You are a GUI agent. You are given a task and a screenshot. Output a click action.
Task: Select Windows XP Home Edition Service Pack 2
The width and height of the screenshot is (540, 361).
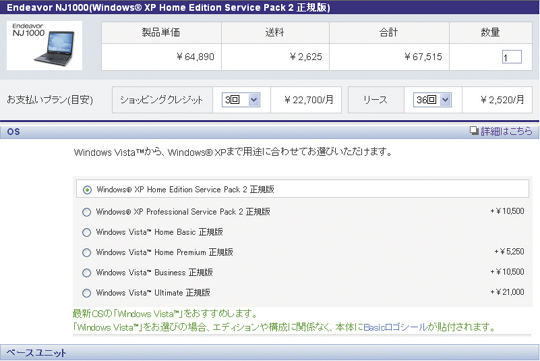pos(87,190)
